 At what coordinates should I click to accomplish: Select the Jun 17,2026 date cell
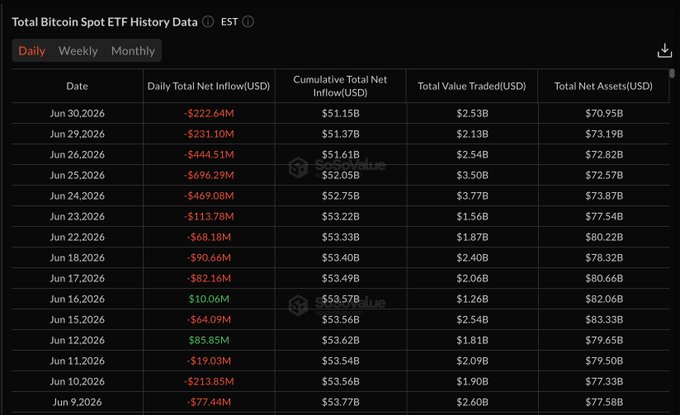[x=77, y=278]
